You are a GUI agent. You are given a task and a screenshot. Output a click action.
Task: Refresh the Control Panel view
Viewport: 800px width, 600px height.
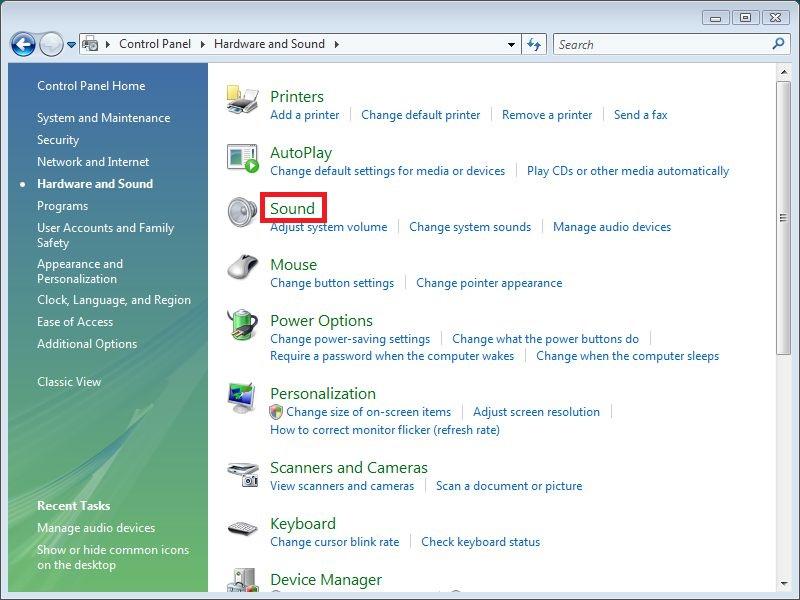(534, 44)
